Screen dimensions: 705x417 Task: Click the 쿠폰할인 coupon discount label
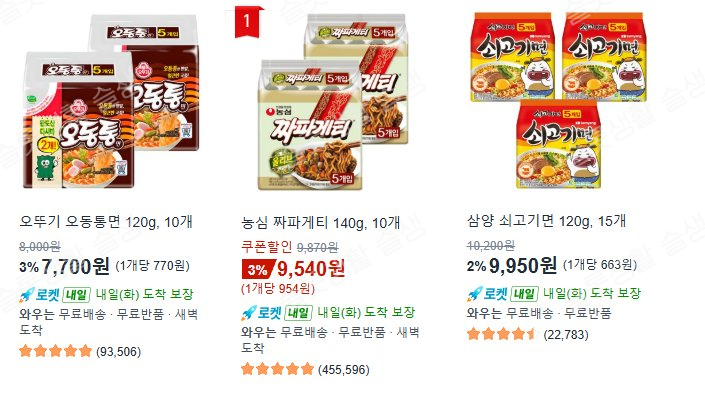coord(267,247)
